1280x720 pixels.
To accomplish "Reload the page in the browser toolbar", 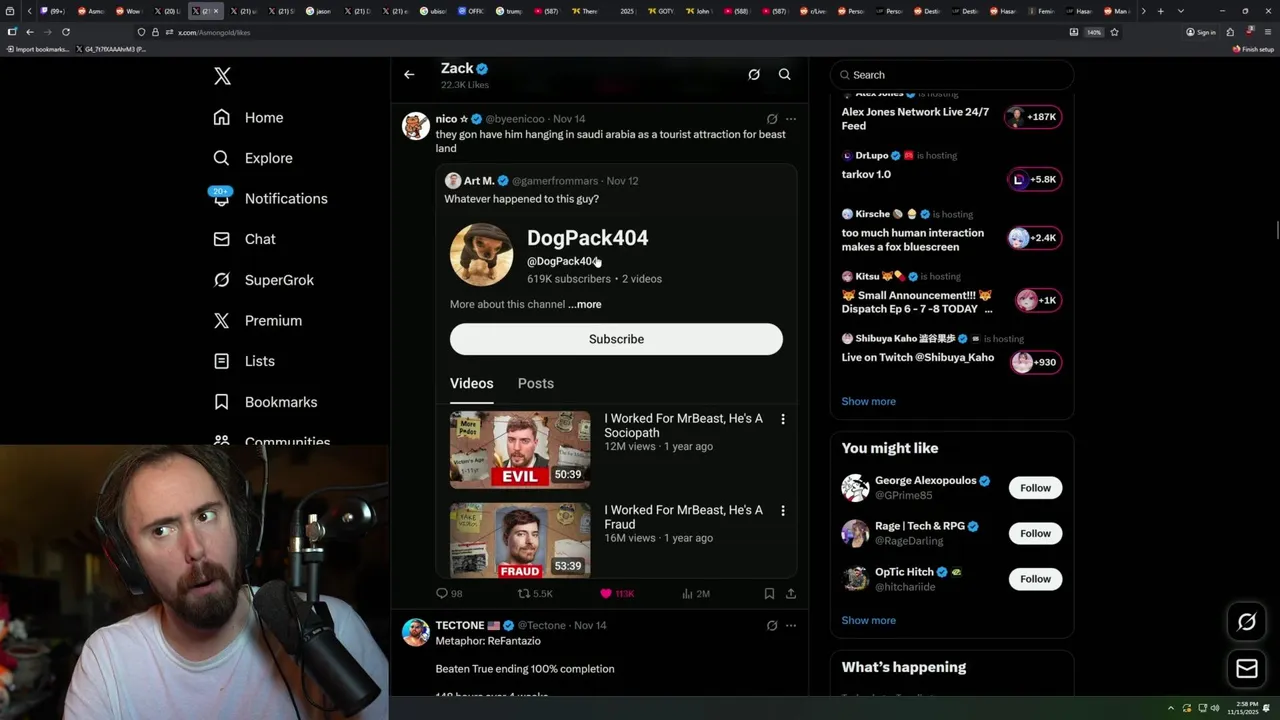I will pyautogui.click(x=66, y=32).
